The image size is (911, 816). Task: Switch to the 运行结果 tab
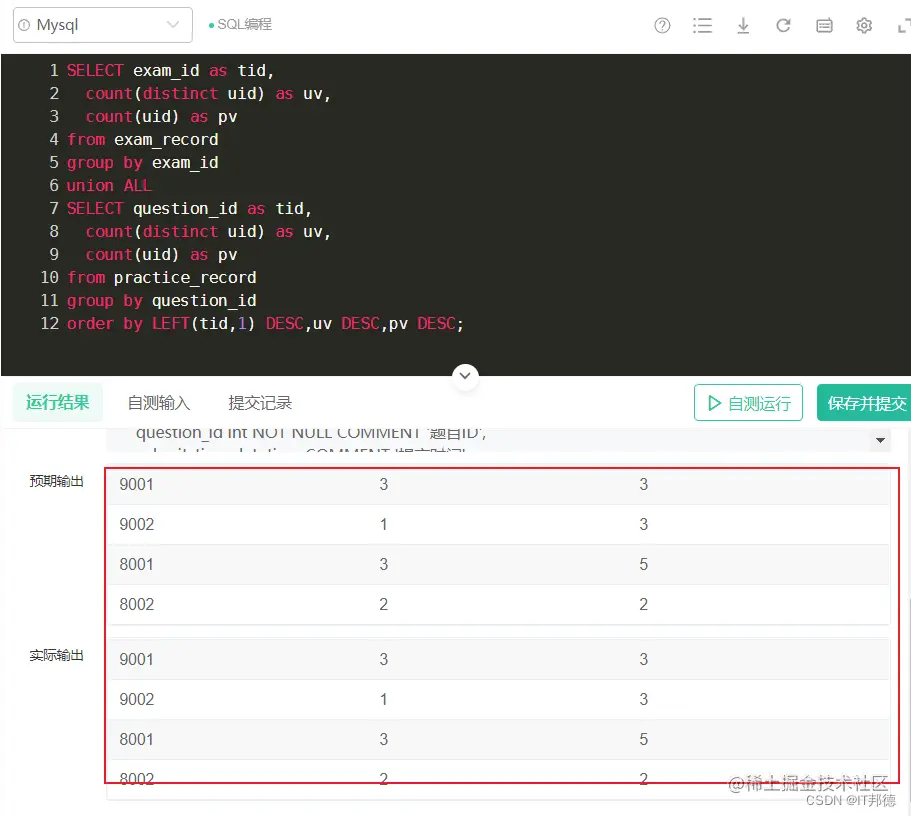pyautogui.click(x=58, y=402)
